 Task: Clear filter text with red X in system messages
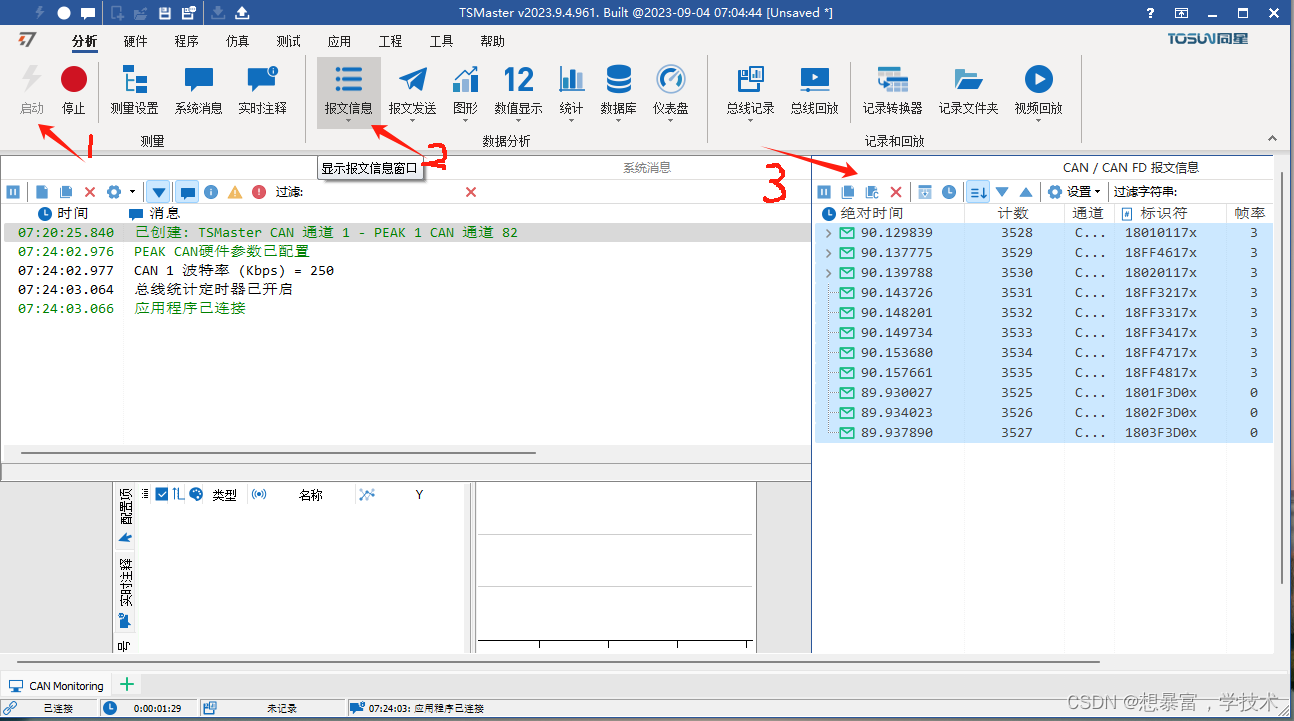[471, 192]
